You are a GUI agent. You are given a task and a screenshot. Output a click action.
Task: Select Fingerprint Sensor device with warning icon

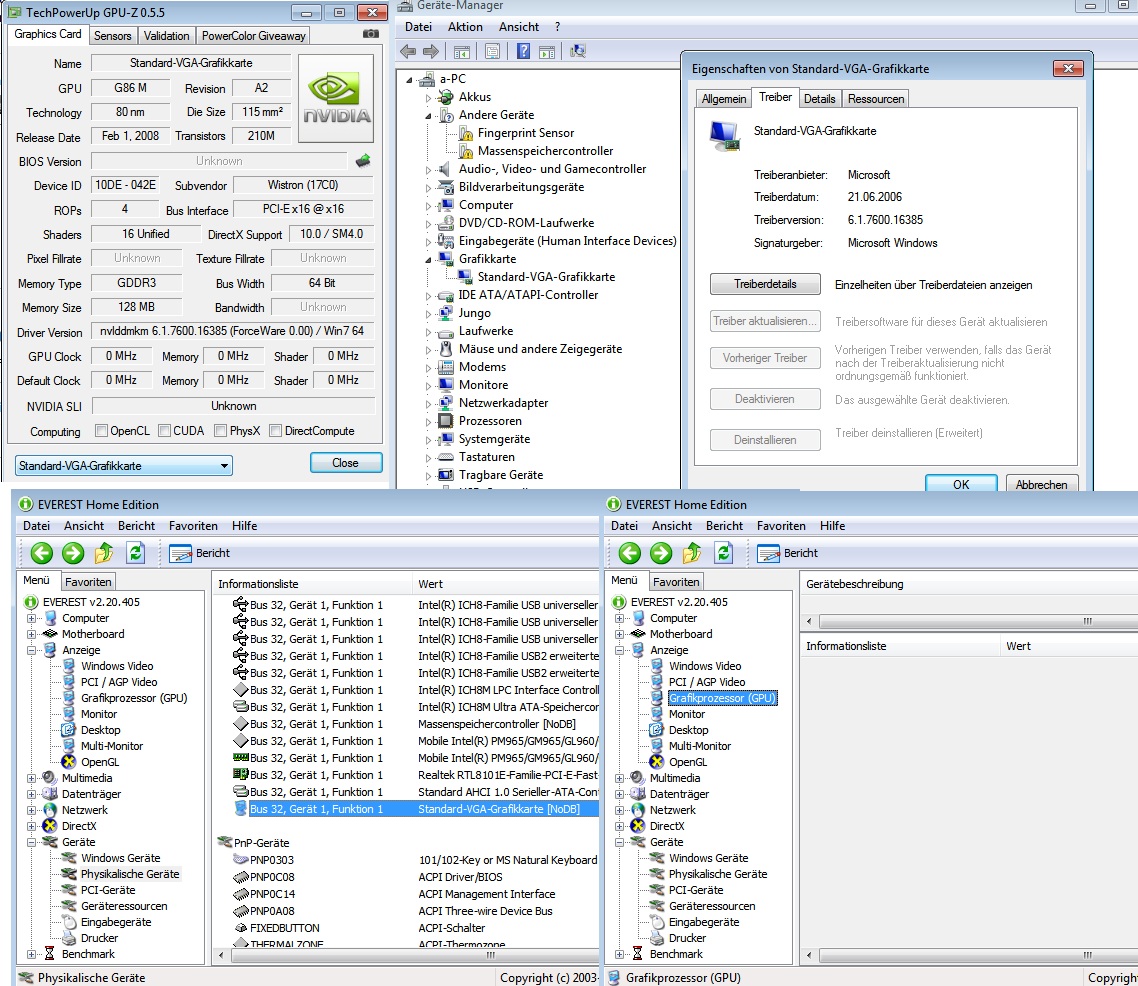(525, 133)
